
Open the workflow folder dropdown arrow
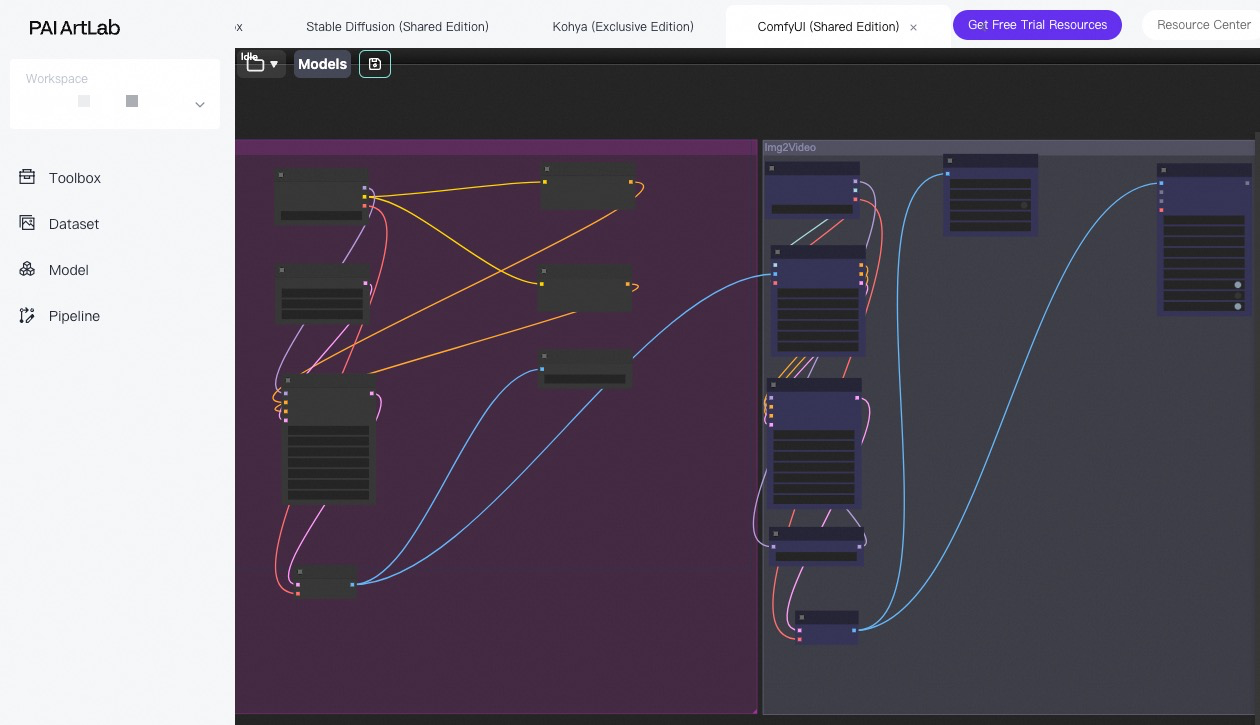point(274,65)
